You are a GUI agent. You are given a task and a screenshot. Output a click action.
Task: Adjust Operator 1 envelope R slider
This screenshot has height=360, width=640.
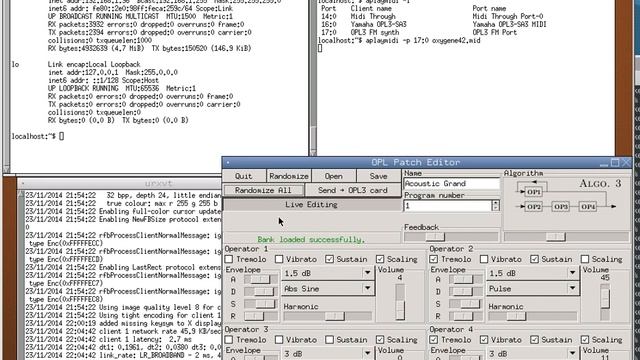261,316
